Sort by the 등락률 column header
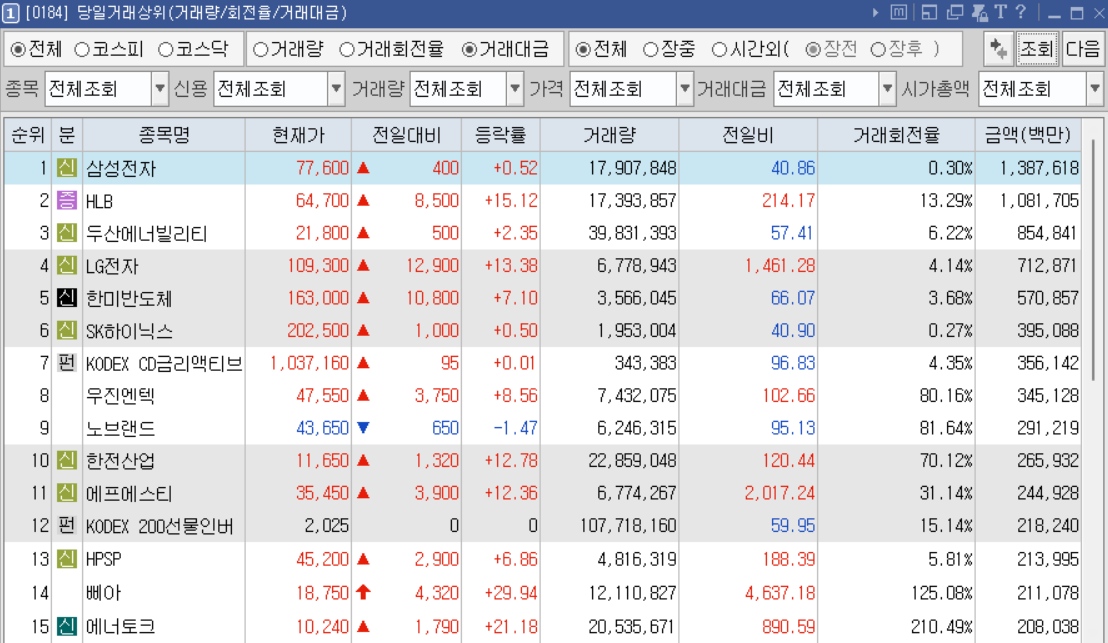Image resolution: width=1108 pixels, height=643 pixels. tap(500, 135)
